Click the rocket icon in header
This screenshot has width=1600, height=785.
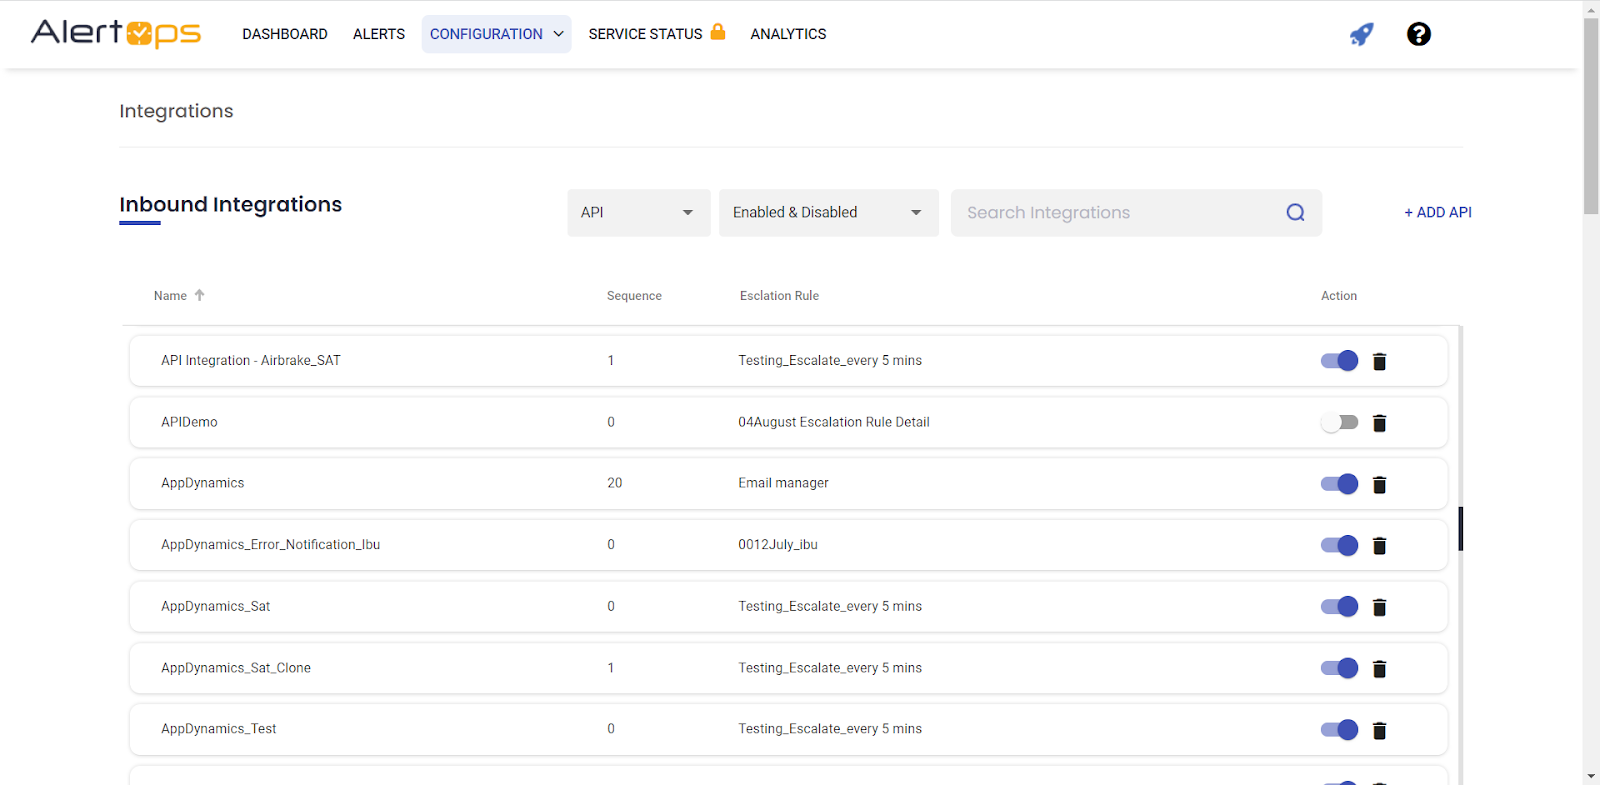click(1361, 34)
